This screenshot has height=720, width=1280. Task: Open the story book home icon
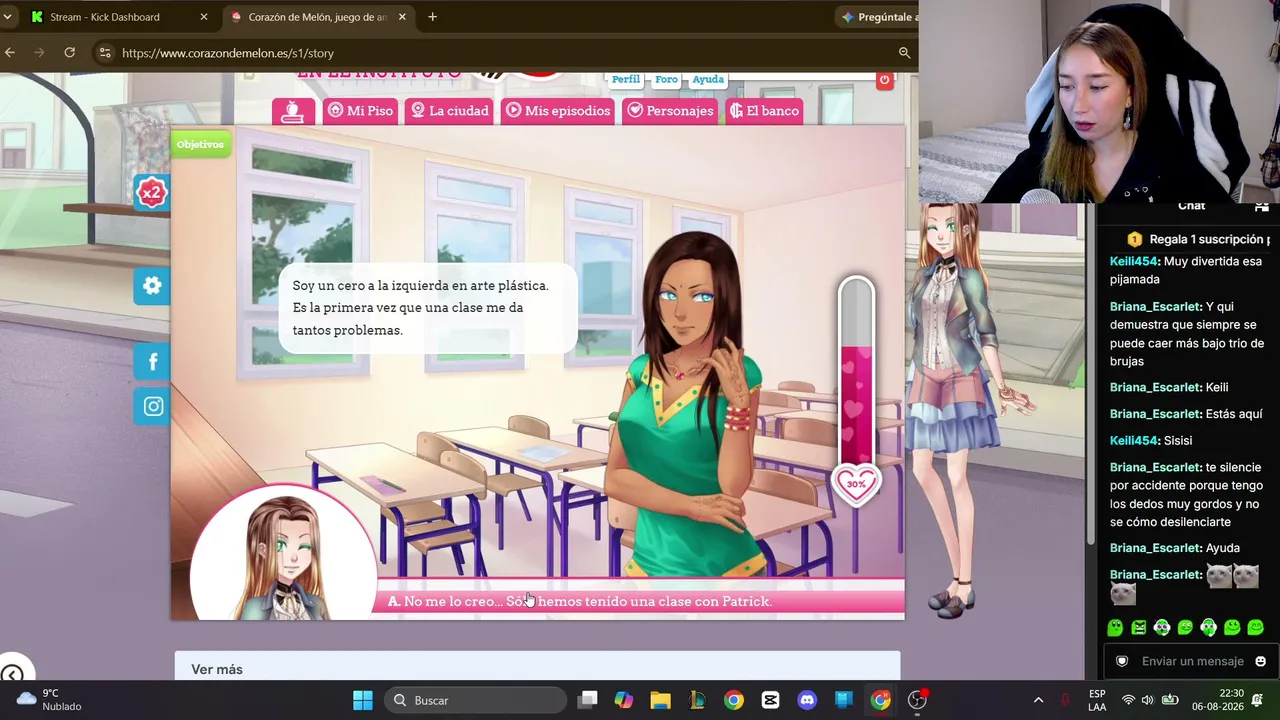click(x=293, y=111)
